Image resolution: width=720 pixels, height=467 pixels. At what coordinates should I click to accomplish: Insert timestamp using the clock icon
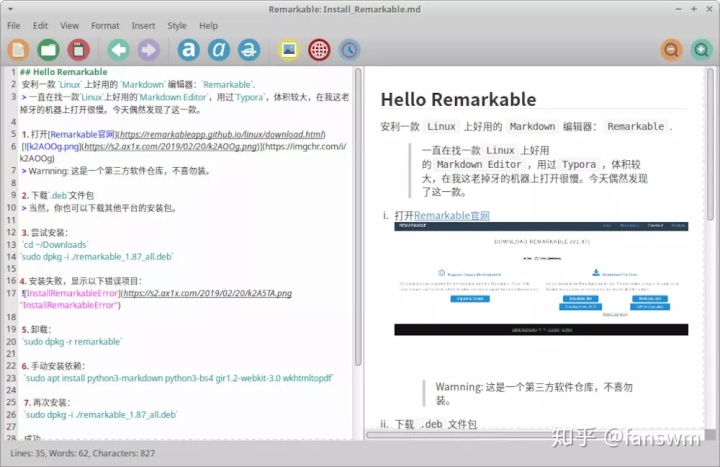tap(349, 50)
